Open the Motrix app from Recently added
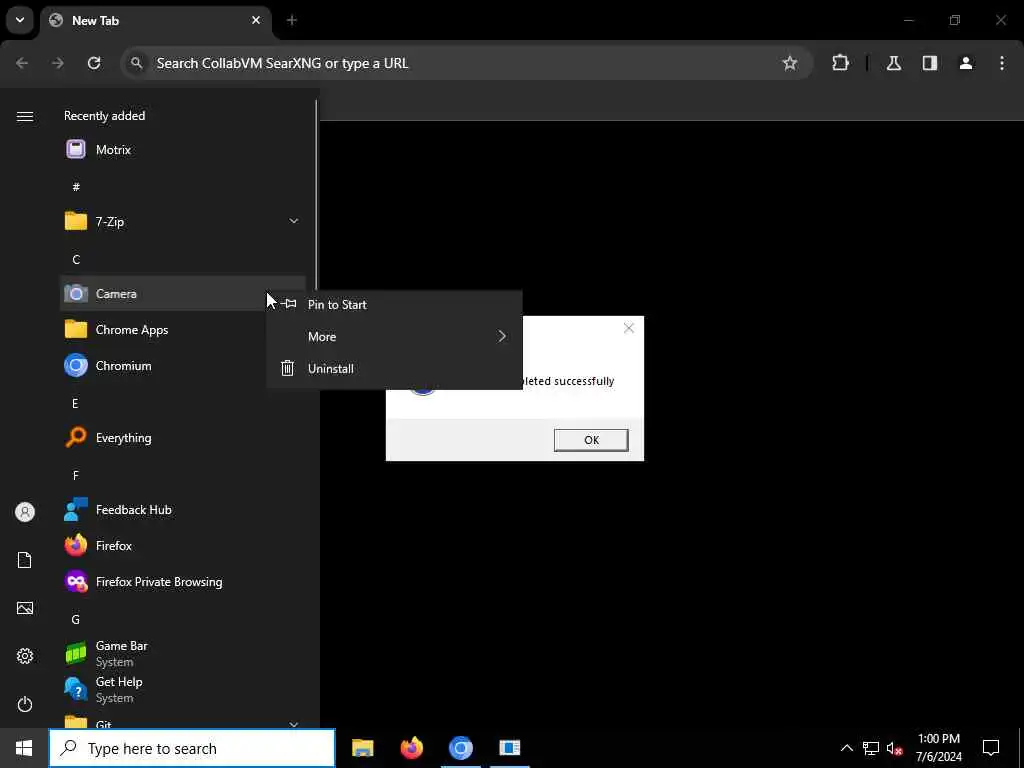 coord(182,150)
